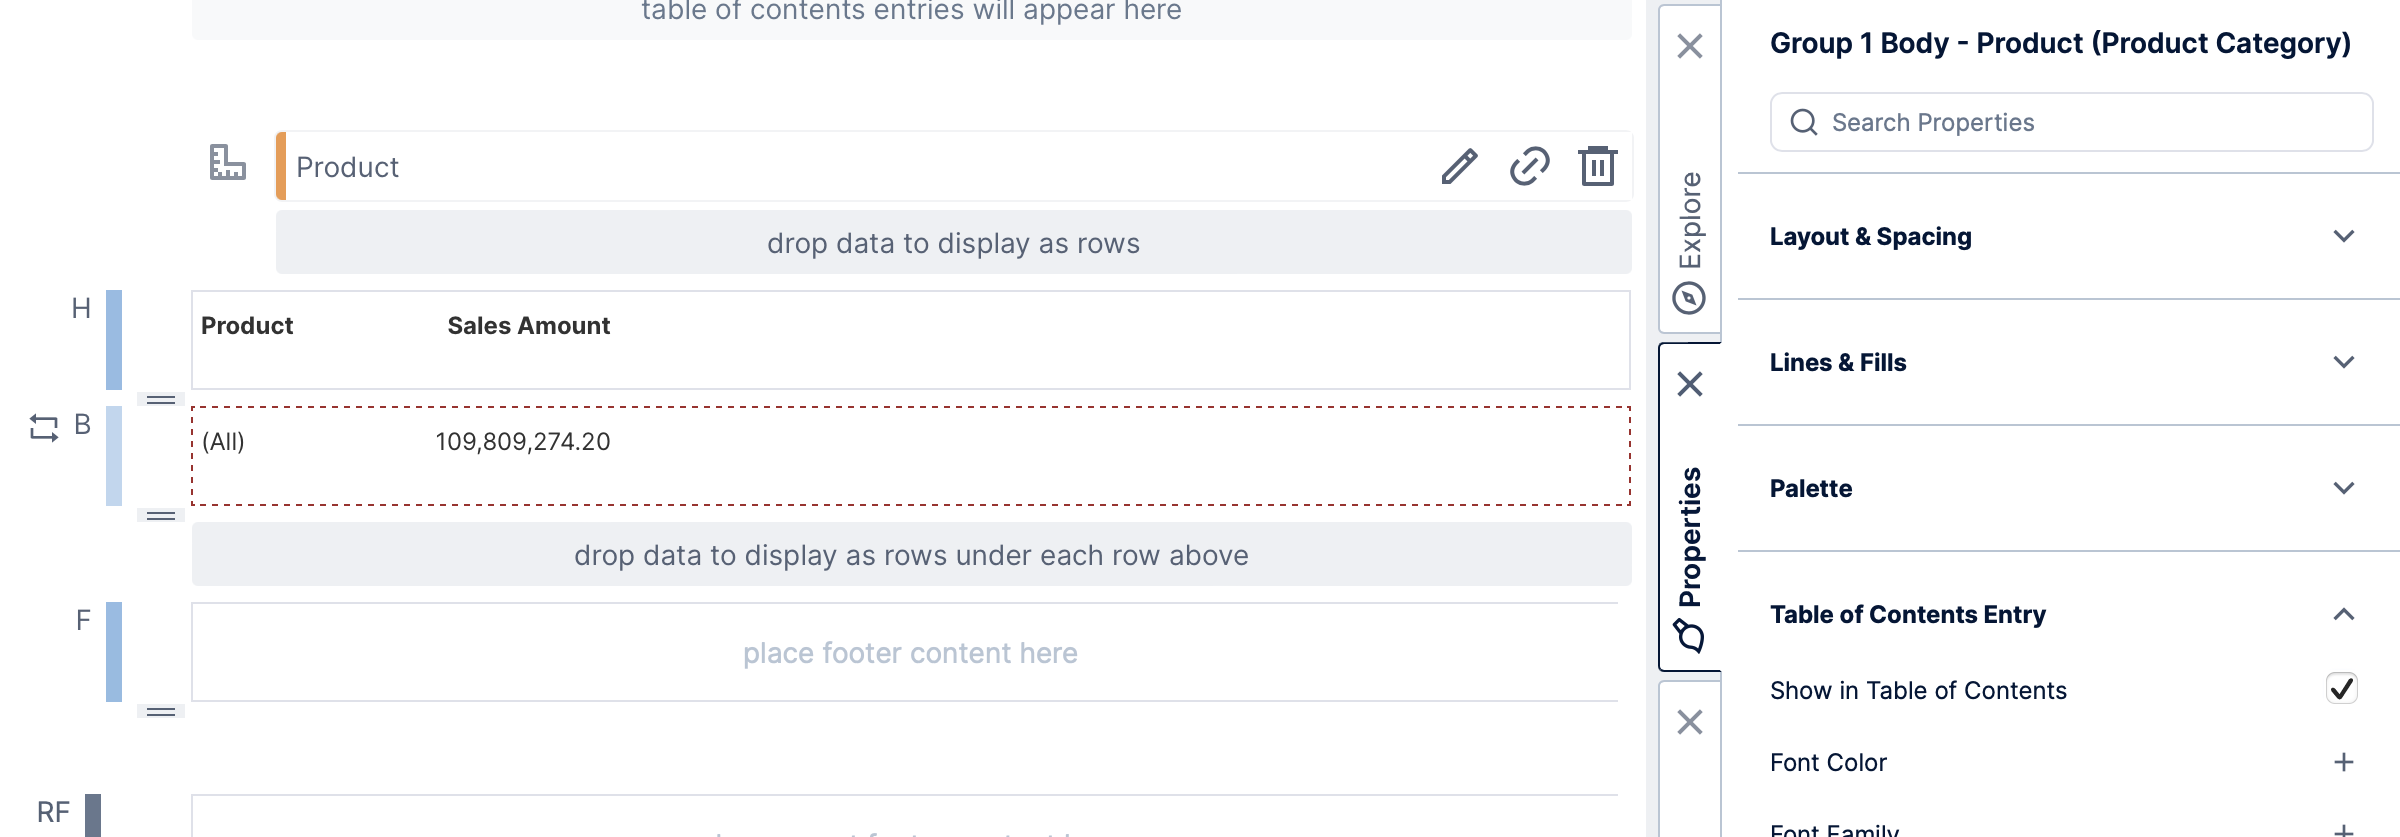Click the magnifier icon in Search Properties
The image size is (2400, 837).
(1804, 122)
